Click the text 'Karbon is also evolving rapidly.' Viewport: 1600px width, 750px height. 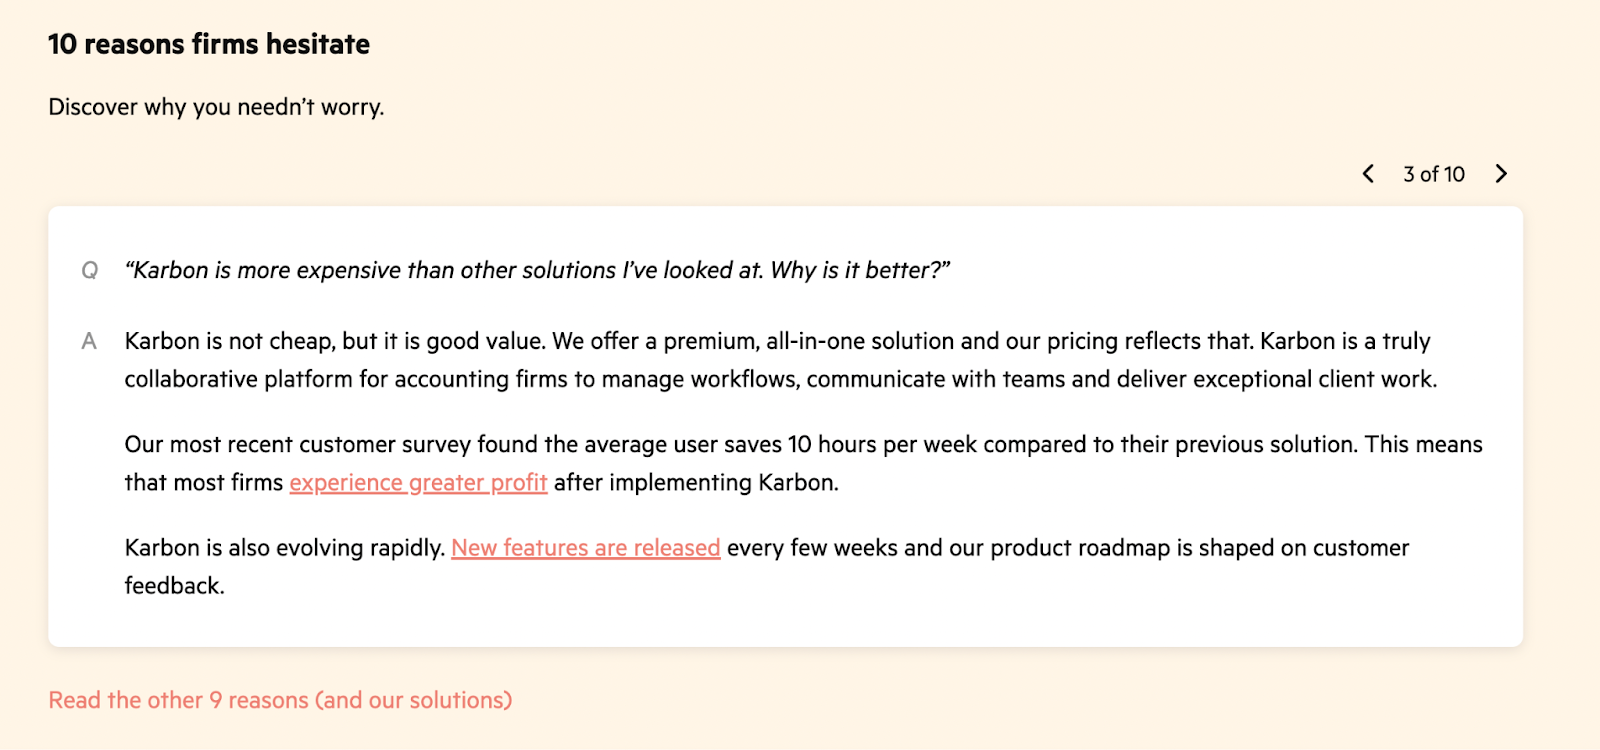click(x=285, y=548)
